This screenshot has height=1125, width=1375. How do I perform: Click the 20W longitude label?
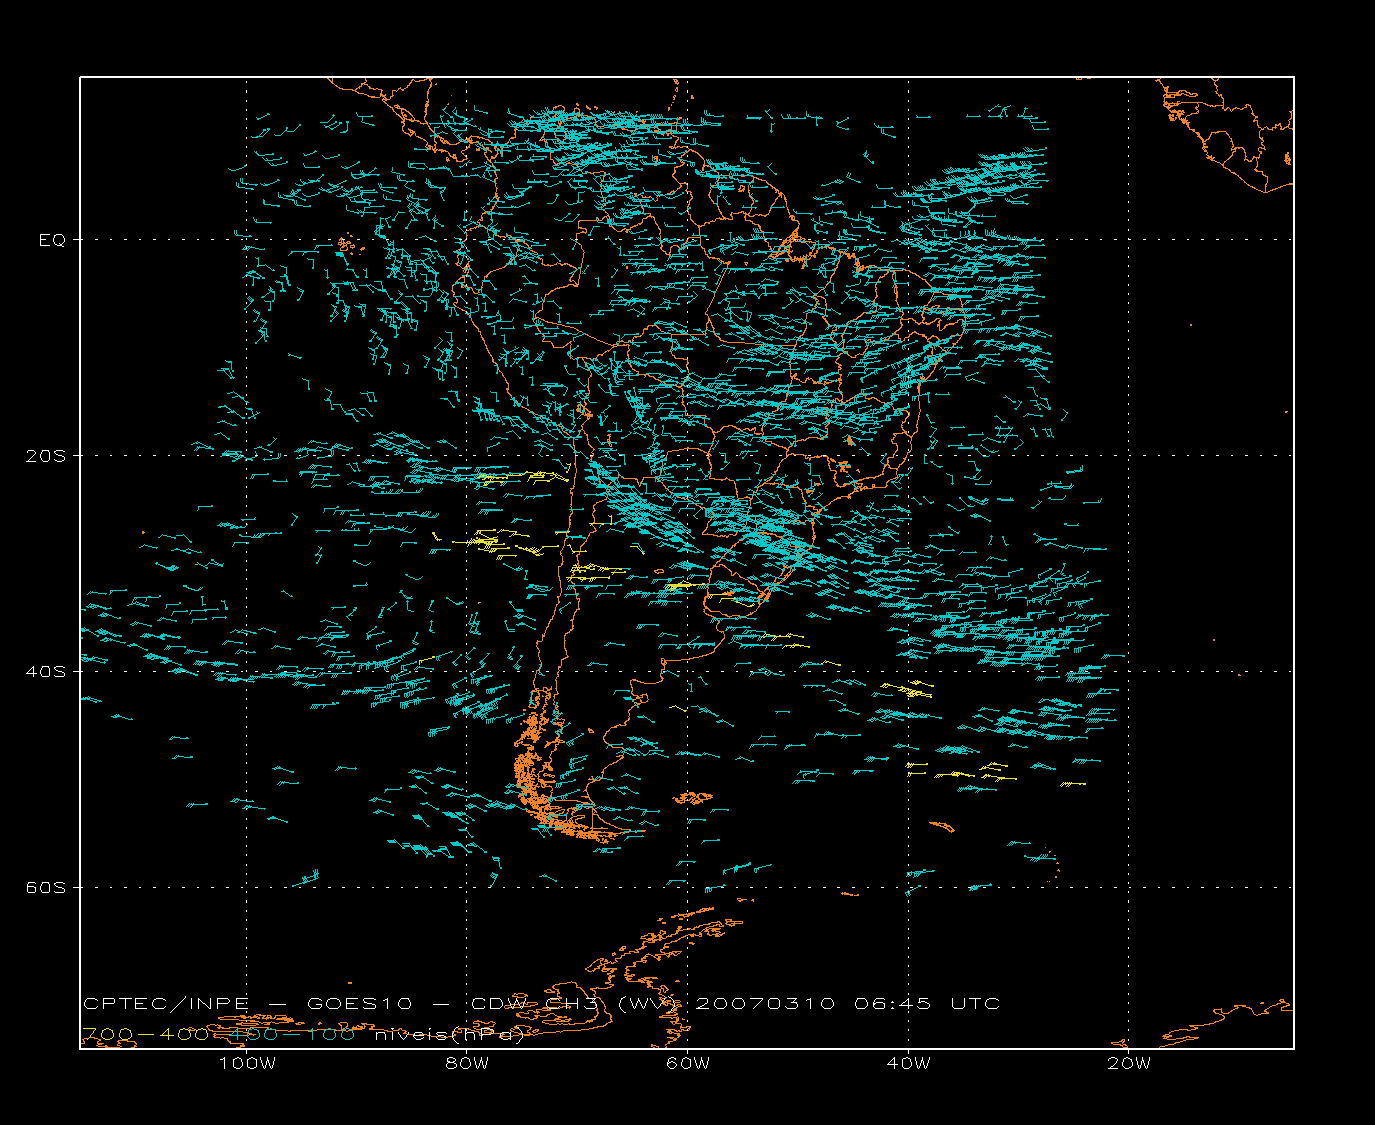(x=1129, y=1063)
